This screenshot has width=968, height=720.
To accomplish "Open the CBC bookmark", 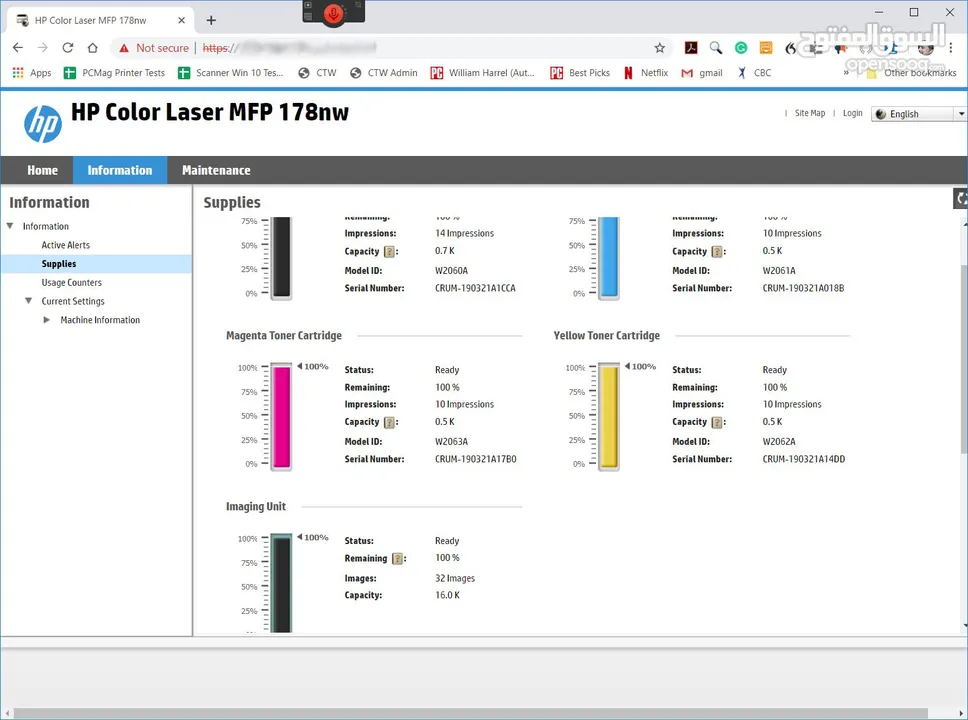I will pos(754,73).
